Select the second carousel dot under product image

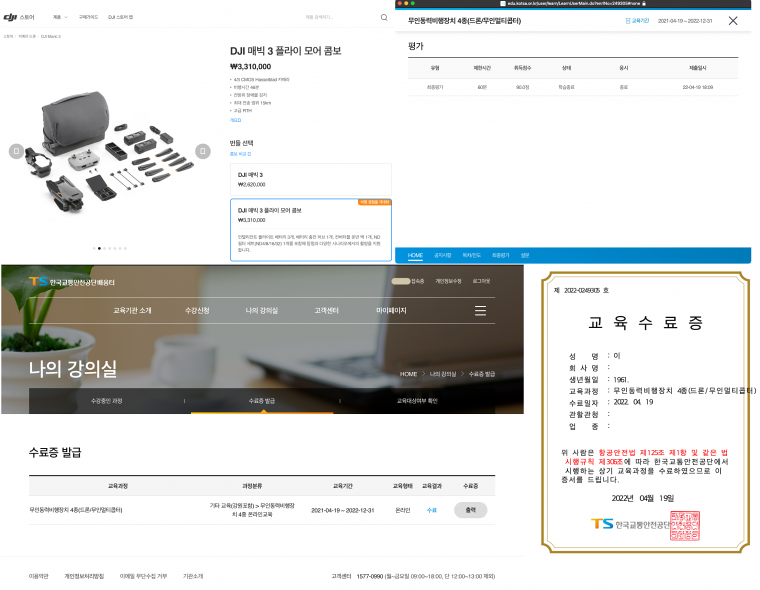(x=99, y=248)
